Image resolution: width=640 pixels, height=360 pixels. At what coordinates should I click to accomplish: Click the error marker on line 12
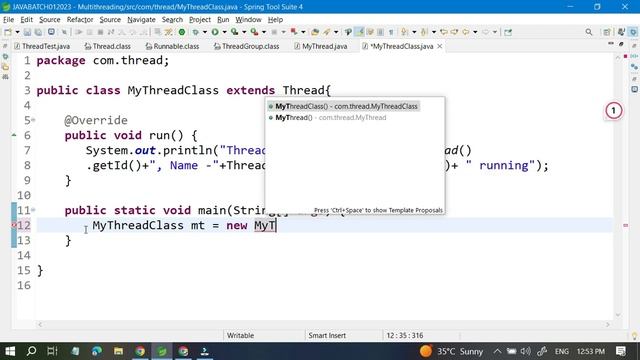point(14,225)
